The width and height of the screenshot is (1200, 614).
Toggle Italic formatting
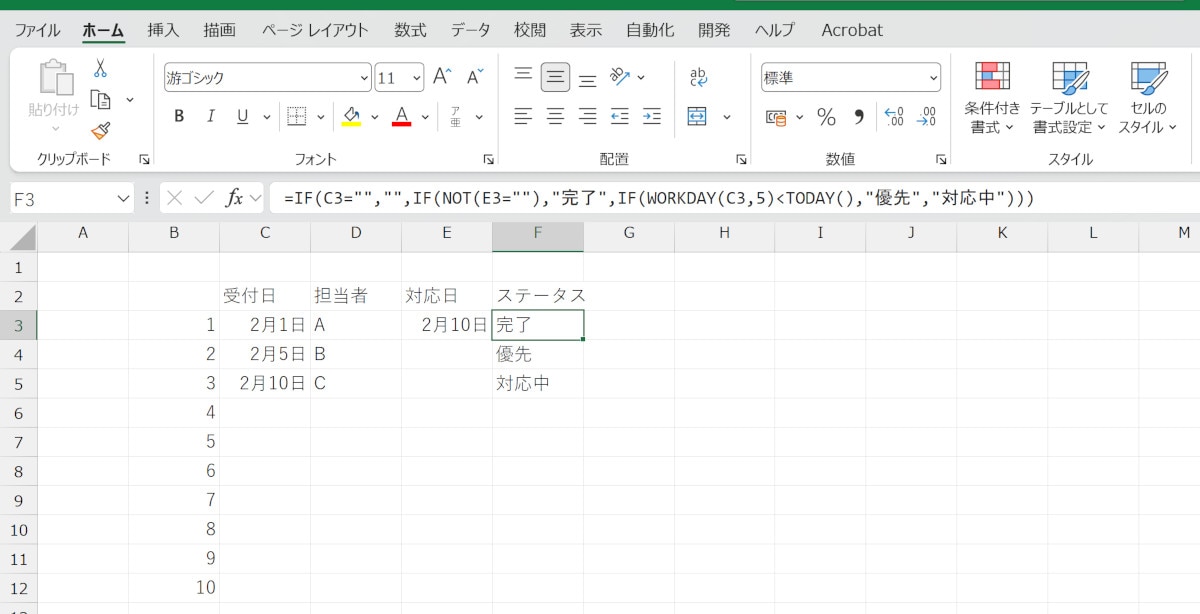(x=210, y=117)
